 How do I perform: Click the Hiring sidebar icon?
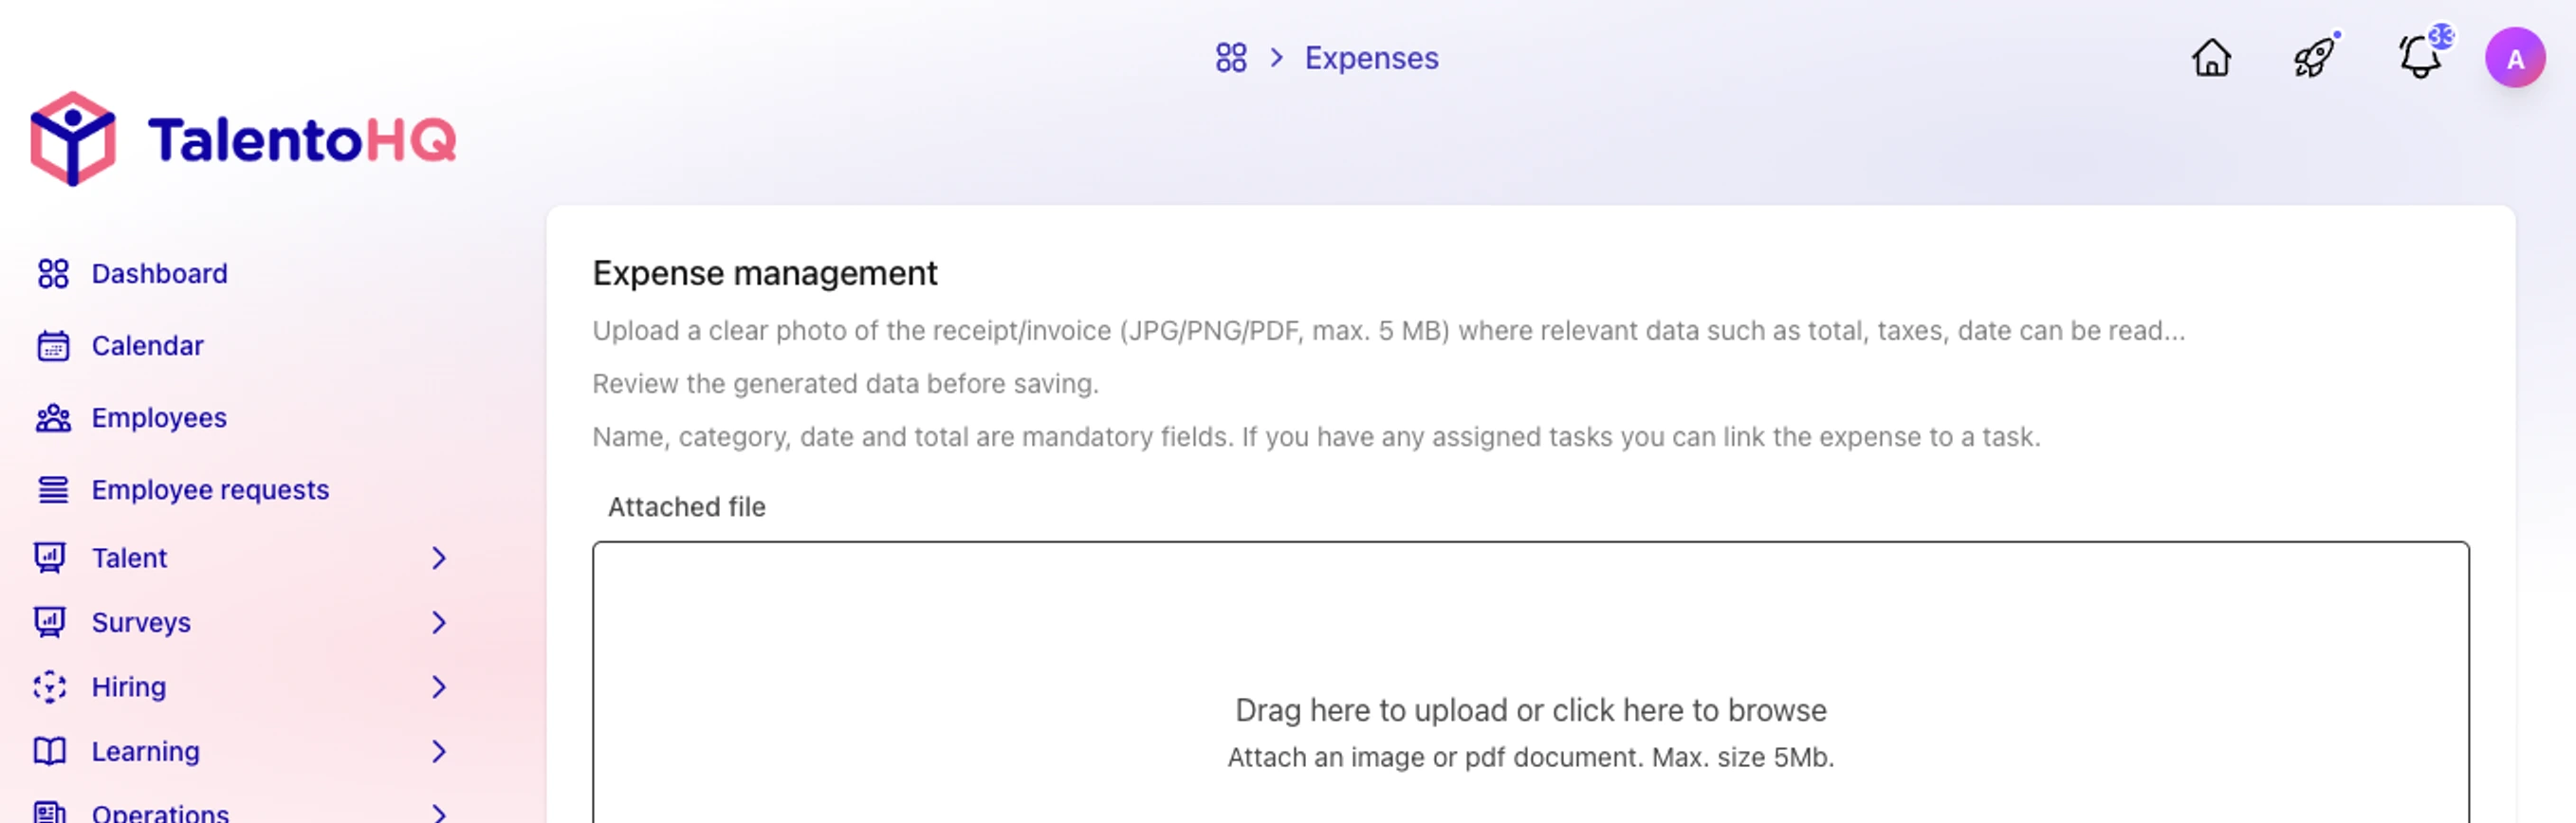pos(50,686)
